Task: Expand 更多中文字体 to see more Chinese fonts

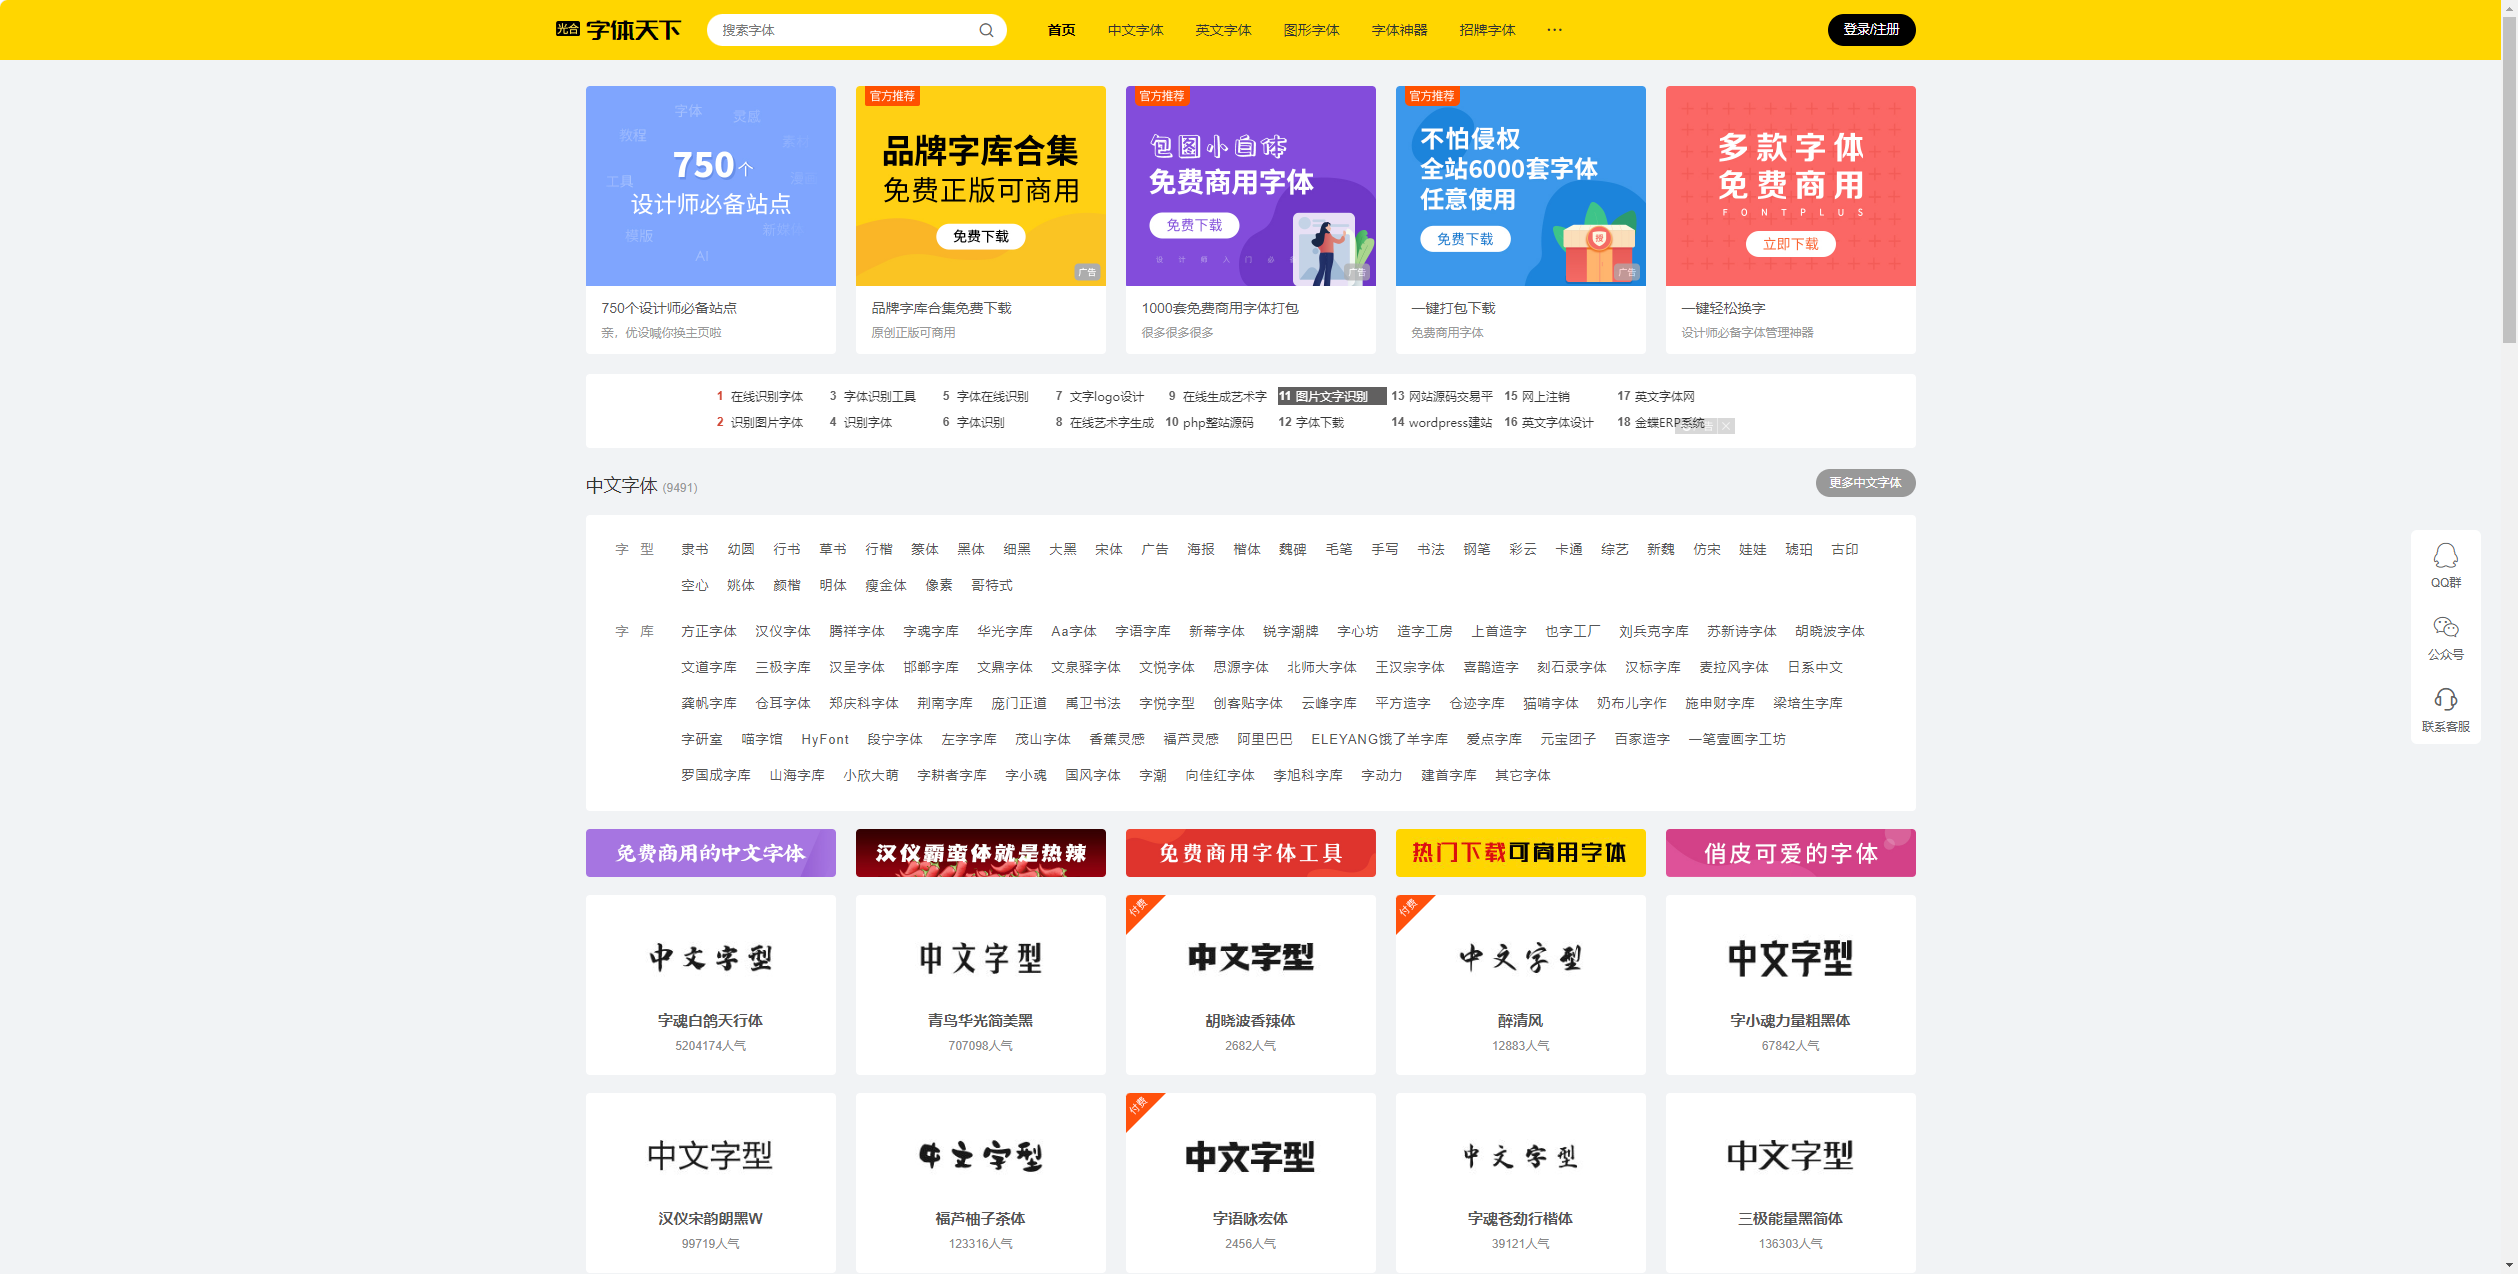Action: (1864, 483)
